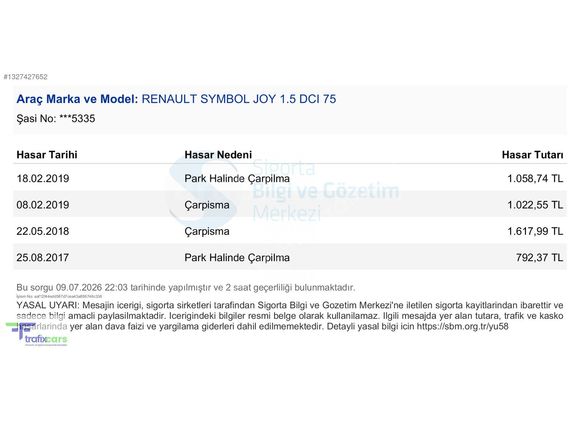Select the amount 1.022,55 TL

(535, 205)
